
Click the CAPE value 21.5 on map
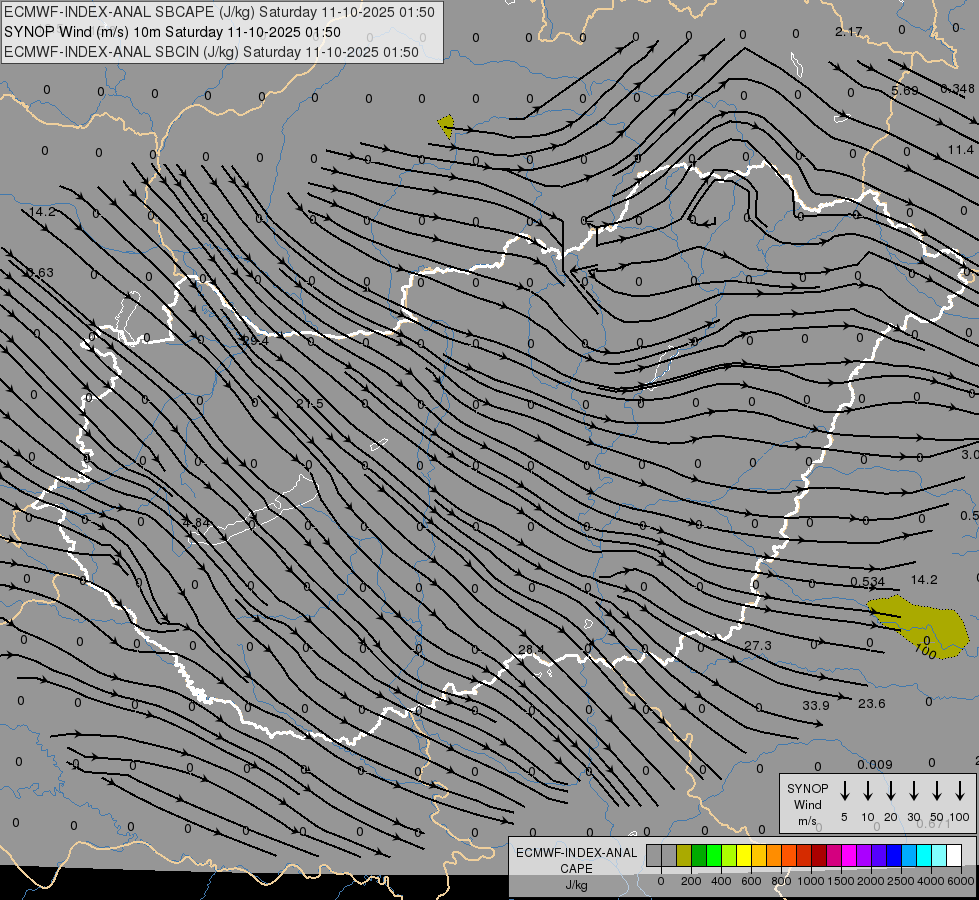(310, 403)
